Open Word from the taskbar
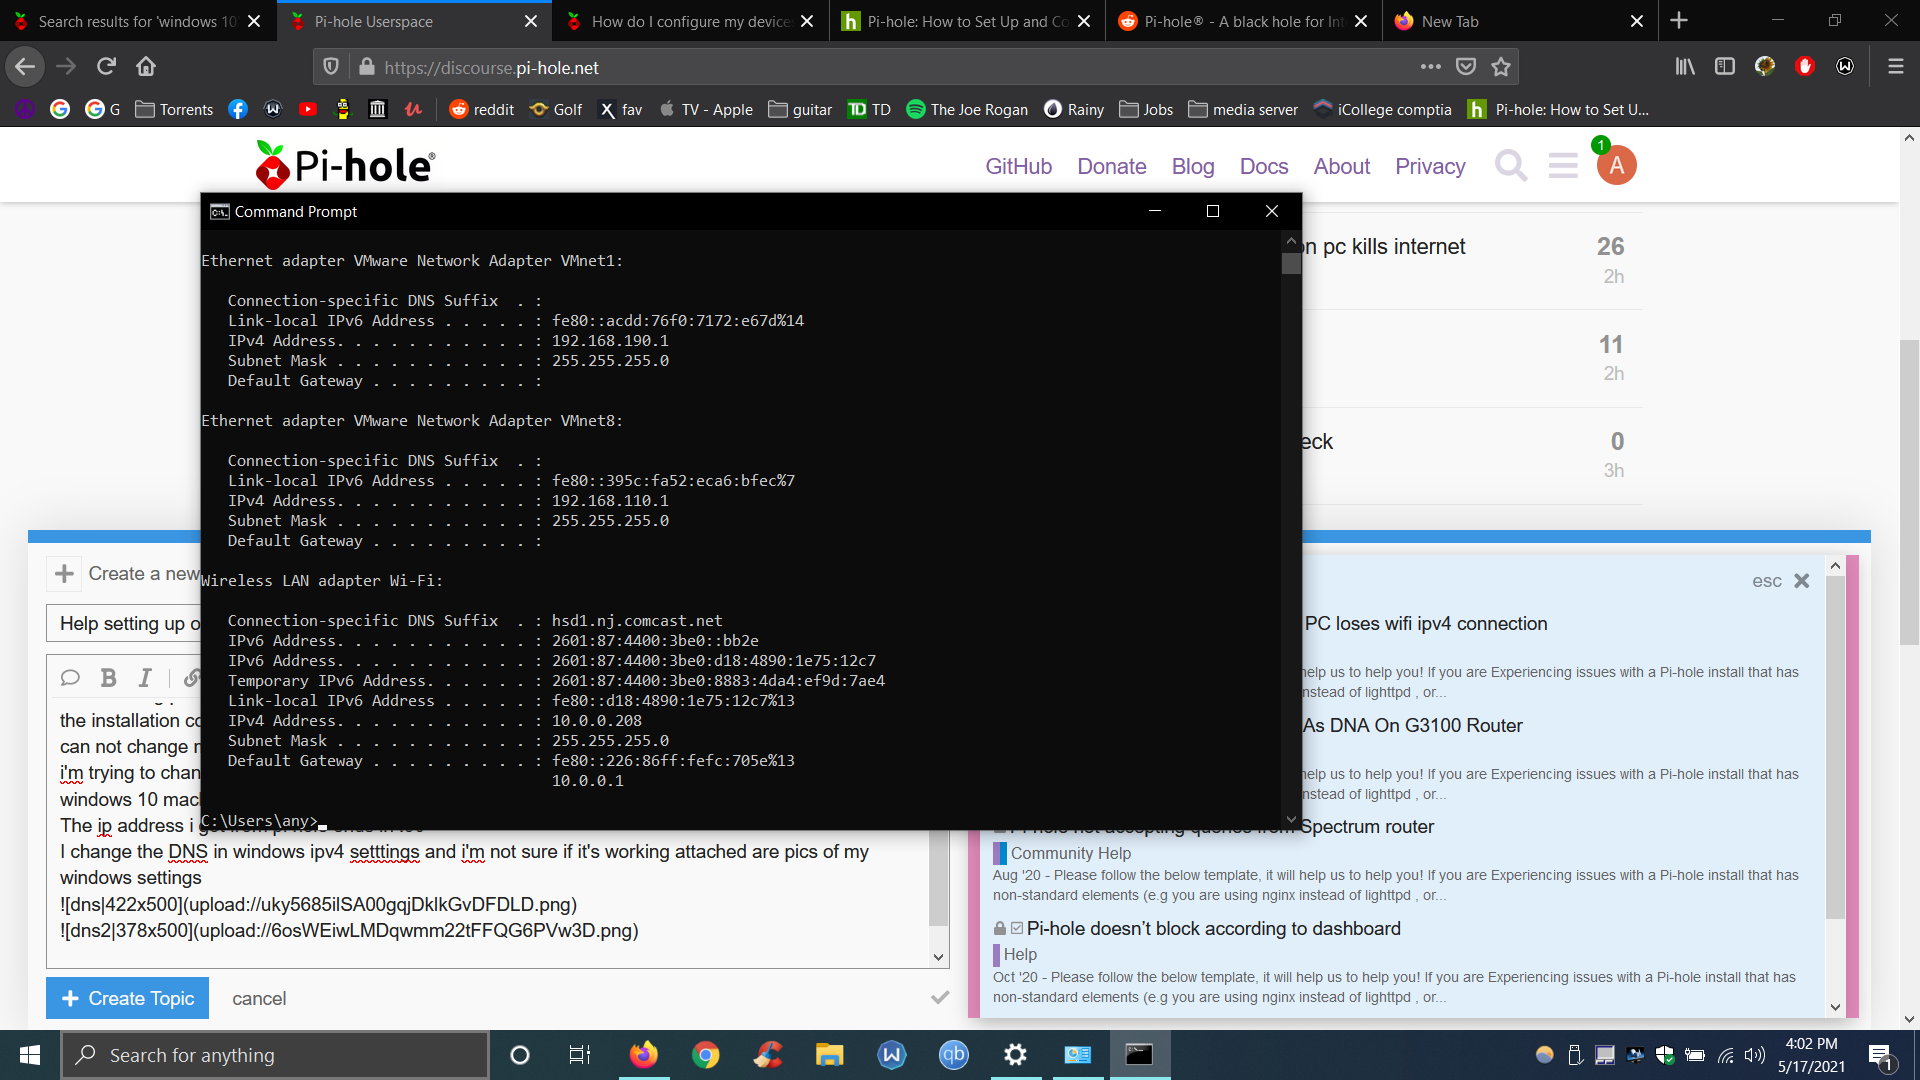The width and height of the screenshot is (1920, 1080). coord(891,1055)
